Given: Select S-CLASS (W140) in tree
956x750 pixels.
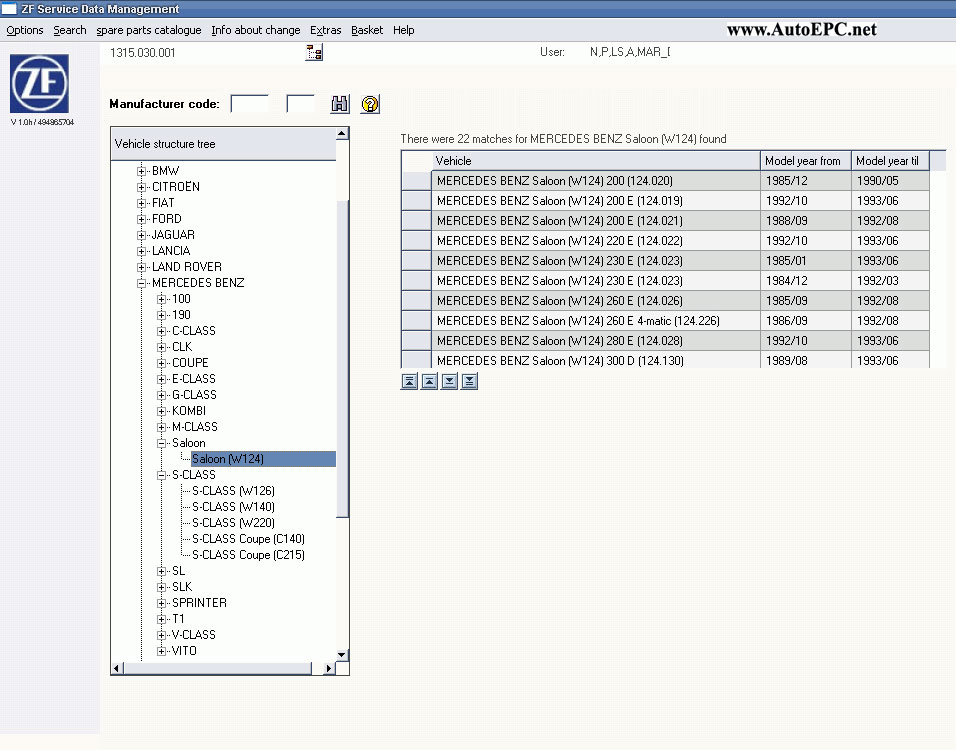Looking at the screenshot, I should (x=233, y=507).
